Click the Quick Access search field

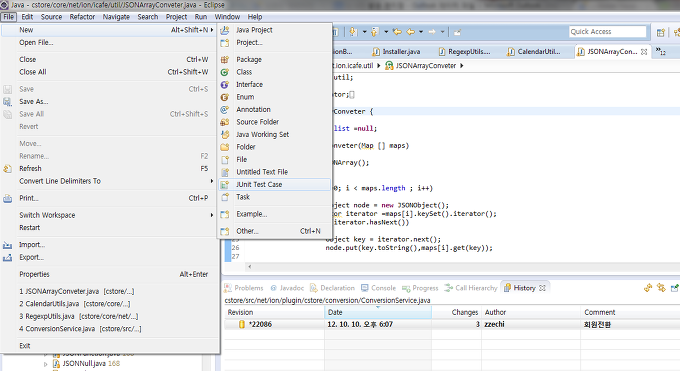(607, 32)
